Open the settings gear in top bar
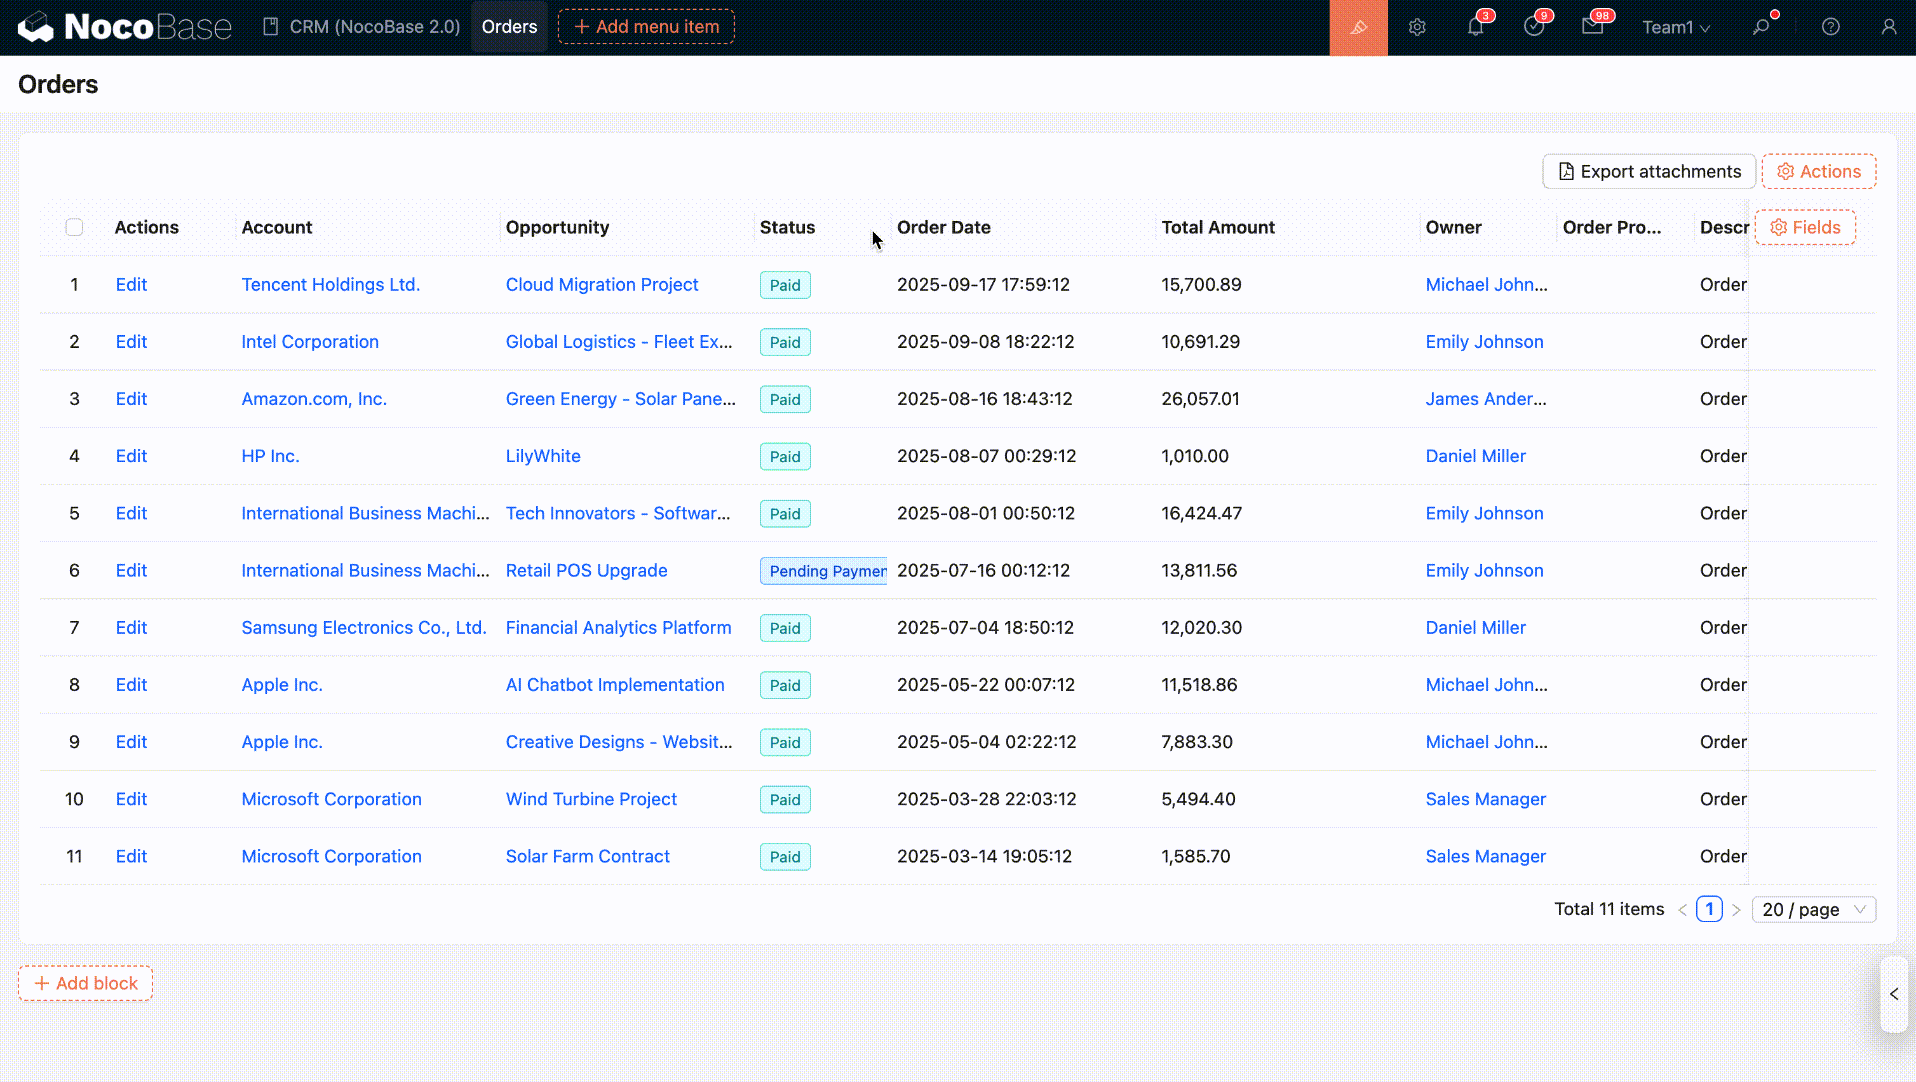 pyautogui.click(x=1417, y=27)
